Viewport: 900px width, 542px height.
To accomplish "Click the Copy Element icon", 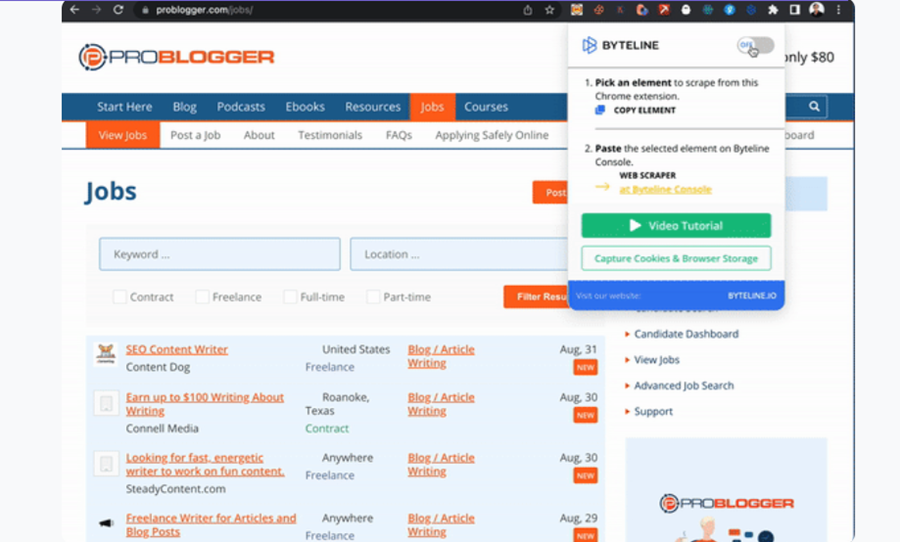I will (x=600, y=110).
